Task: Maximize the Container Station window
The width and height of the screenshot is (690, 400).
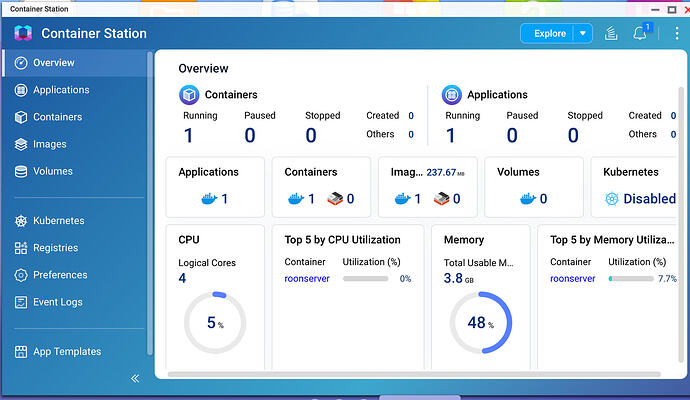Action: (x=672, y=9)
